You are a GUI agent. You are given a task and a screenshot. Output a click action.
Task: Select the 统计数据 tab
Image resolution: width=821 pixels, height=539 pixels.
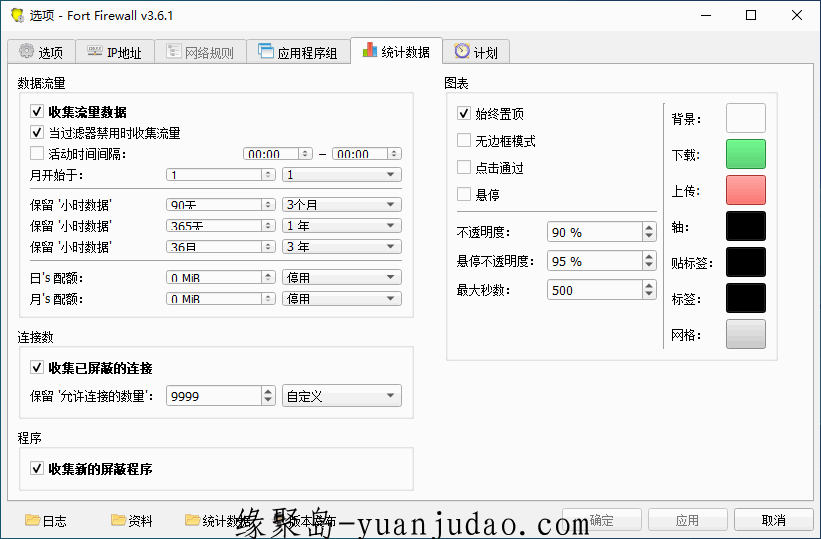396,50
